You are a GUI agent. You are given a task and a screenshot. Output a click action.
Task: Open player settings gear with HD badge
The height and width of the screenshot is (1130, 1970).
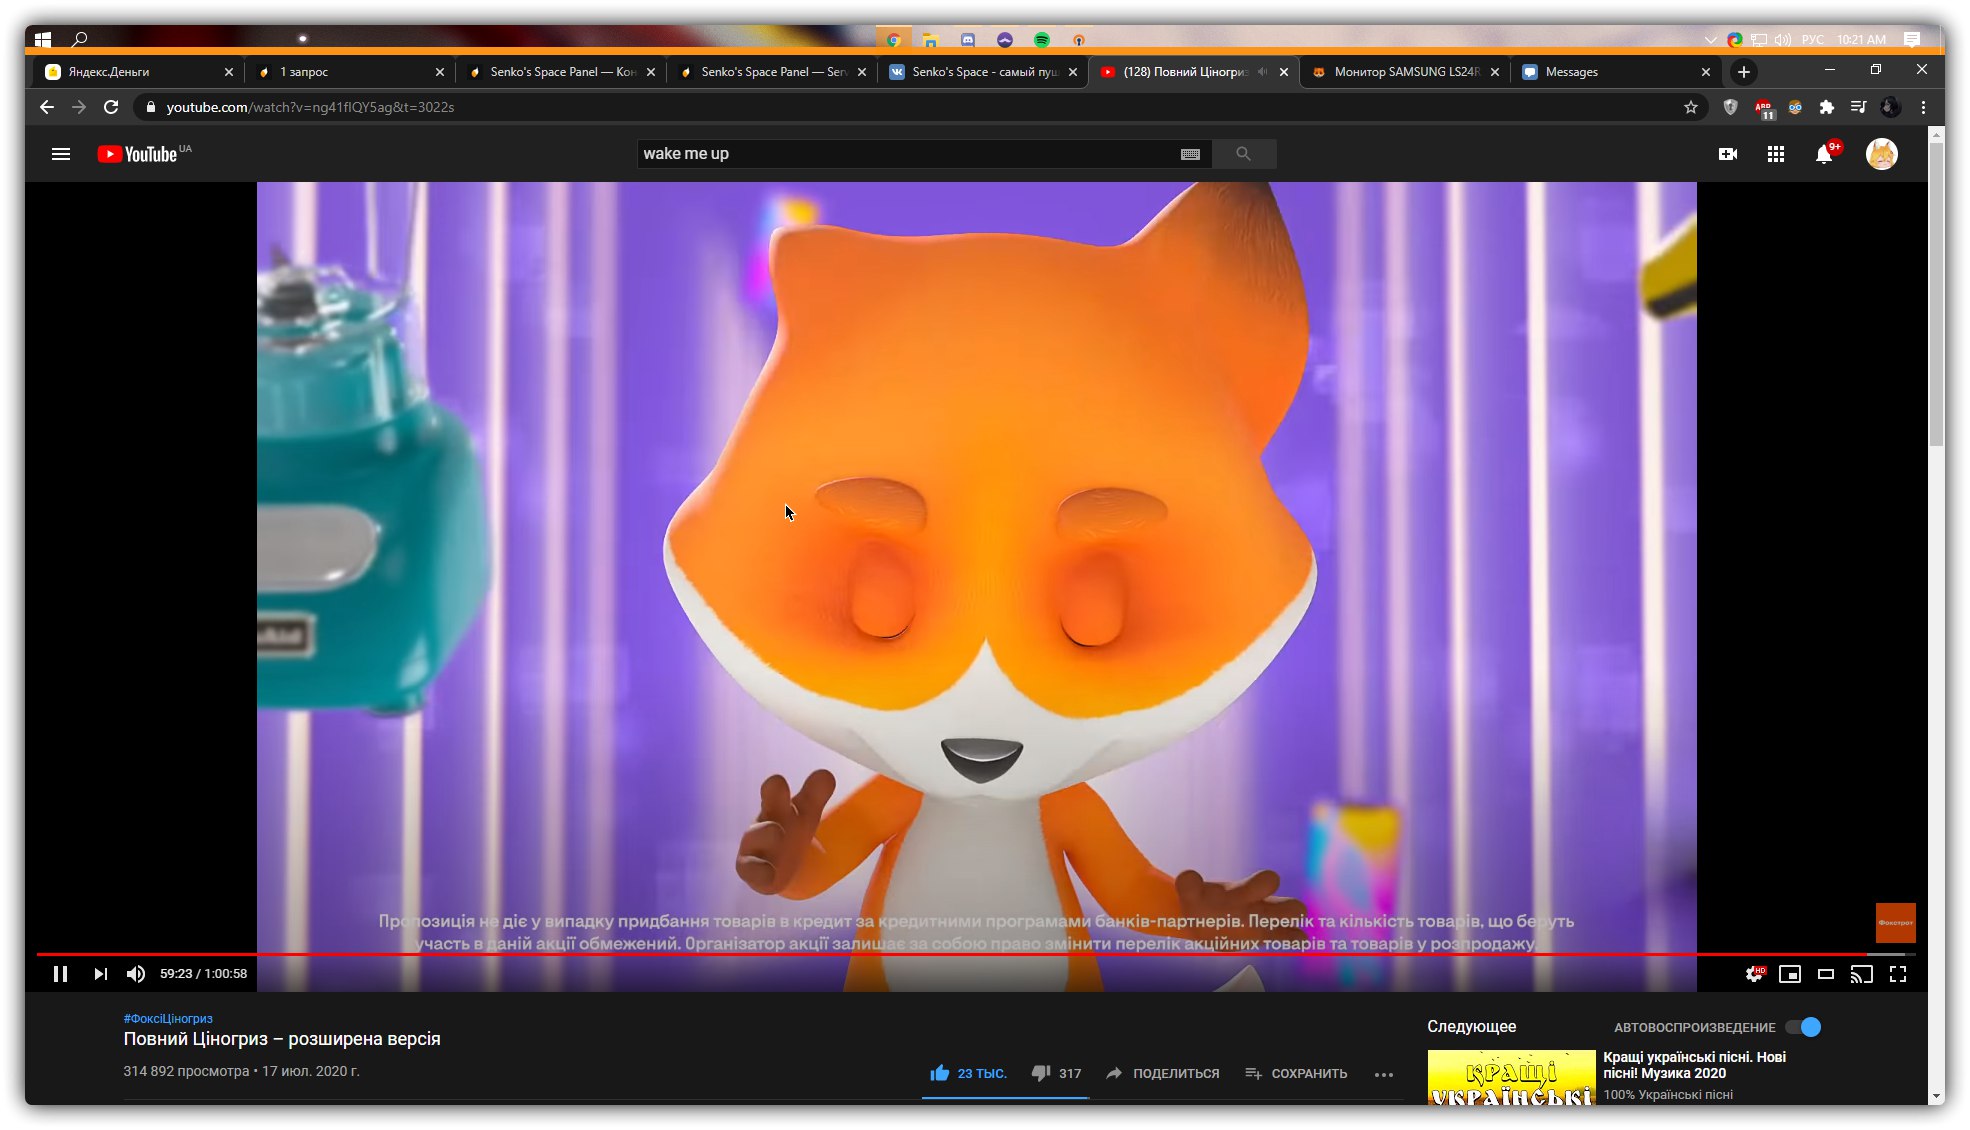click(x=1755, y=974)
